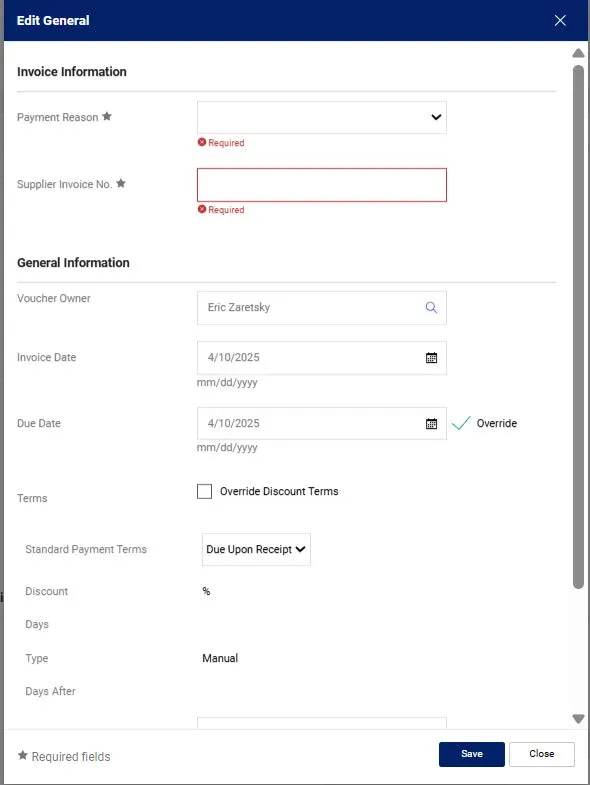
Task: Open the Payment Reason dropdown
Action: point(322,117)
